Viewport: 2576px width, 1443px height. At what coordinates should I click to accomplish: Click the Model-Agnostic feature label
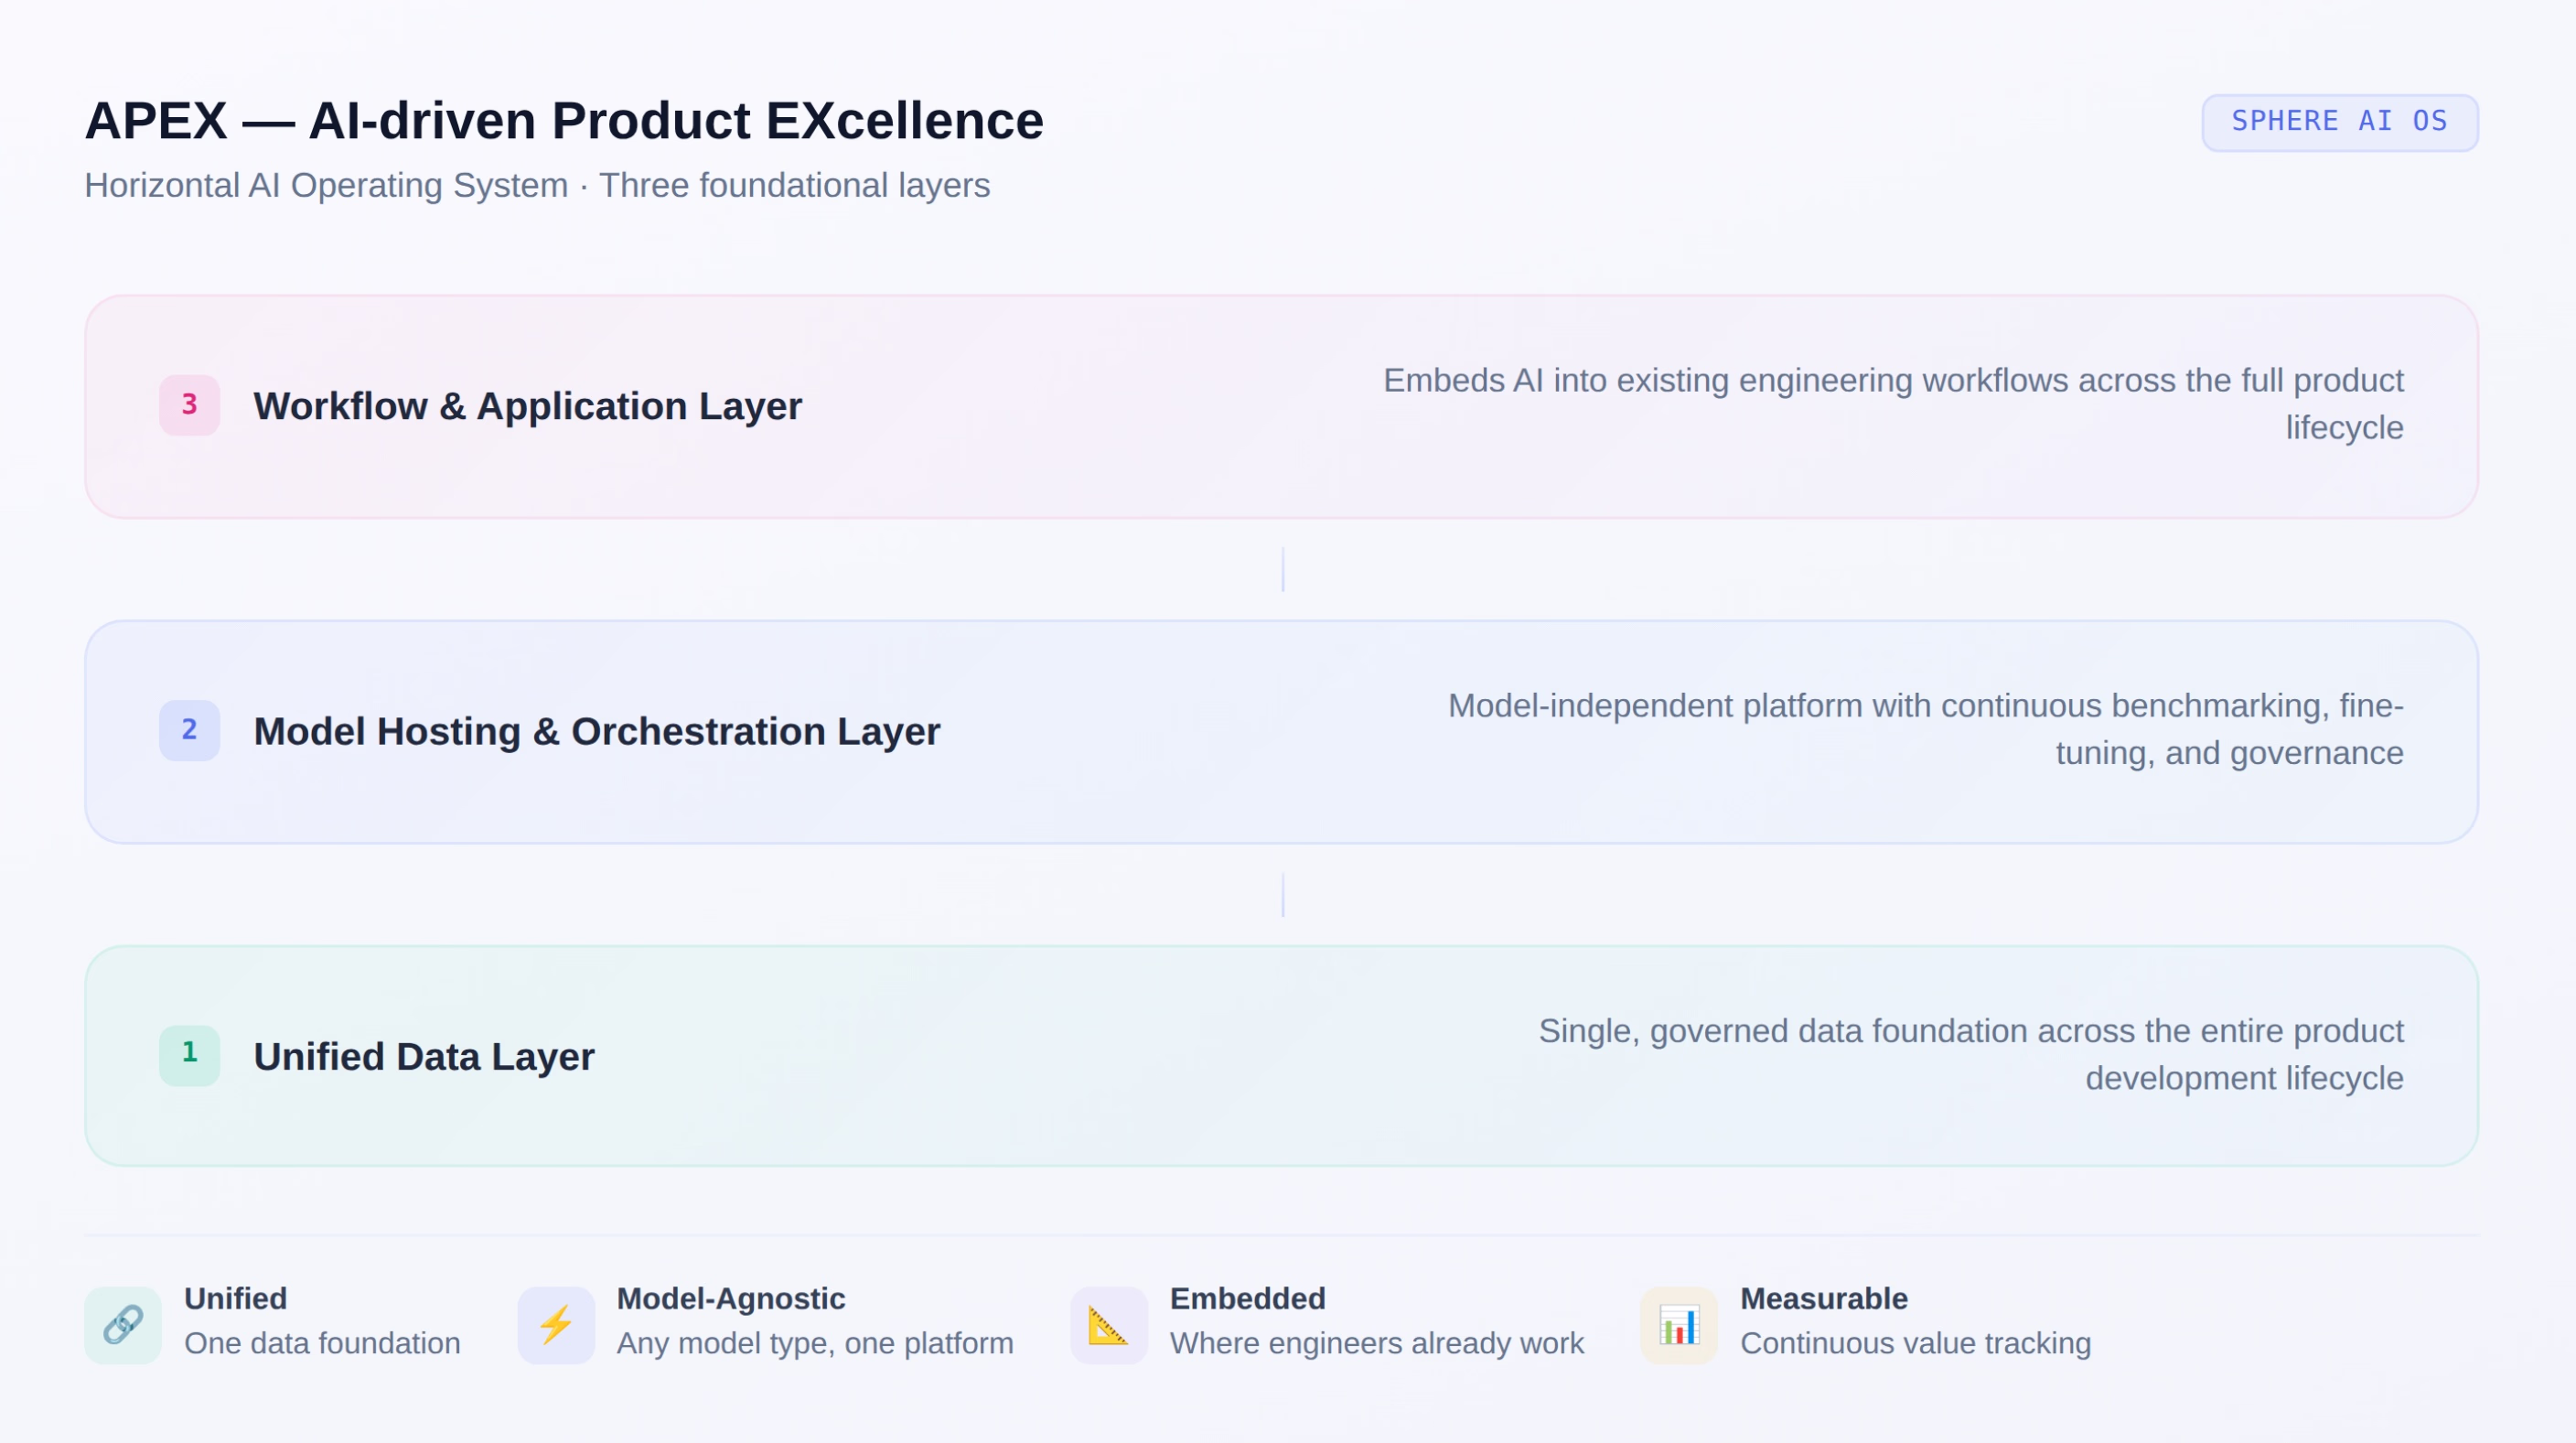[x=730, y=1298]
